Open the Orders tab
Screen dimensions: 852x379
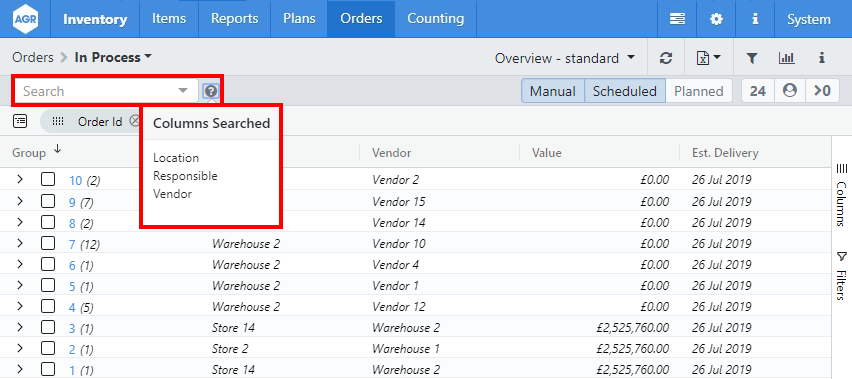361,19
